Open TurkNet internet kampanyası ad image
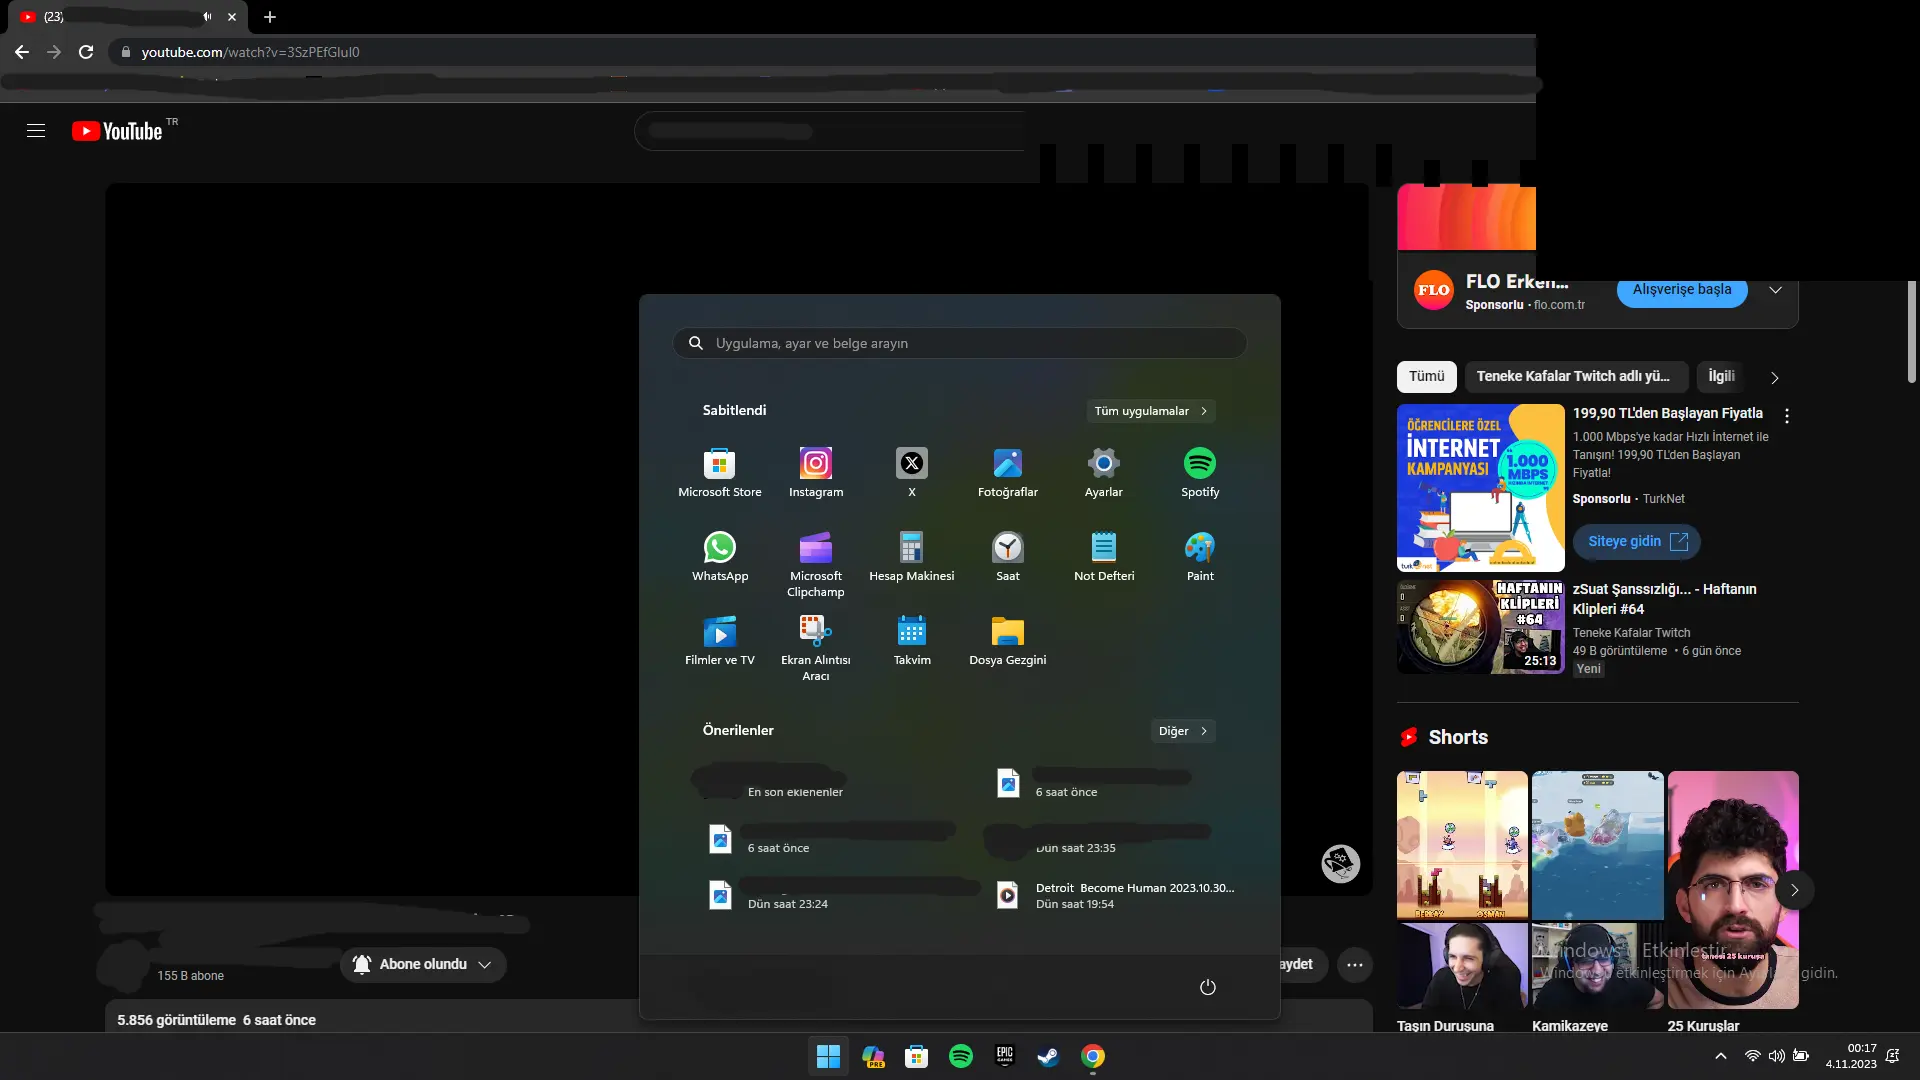The height and width of the screenshot is (1080, 1920). click(x=1480, y=488)
